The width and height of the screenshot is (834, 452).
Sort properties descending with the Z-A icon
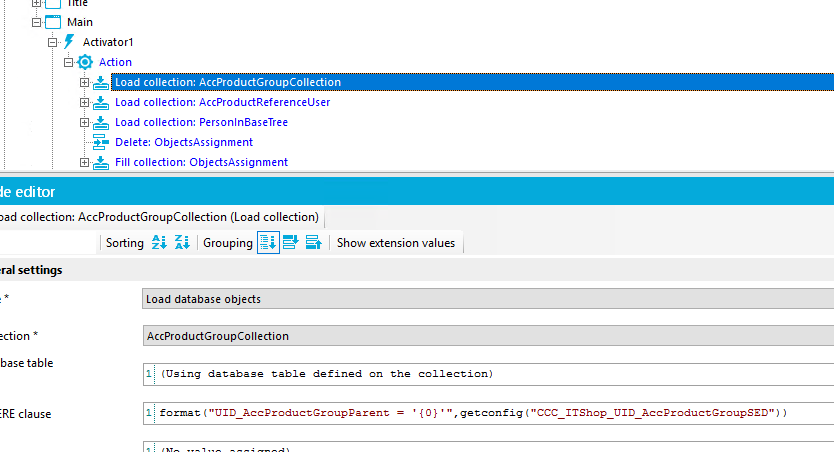pyautogui.click(x=182, y=243)
